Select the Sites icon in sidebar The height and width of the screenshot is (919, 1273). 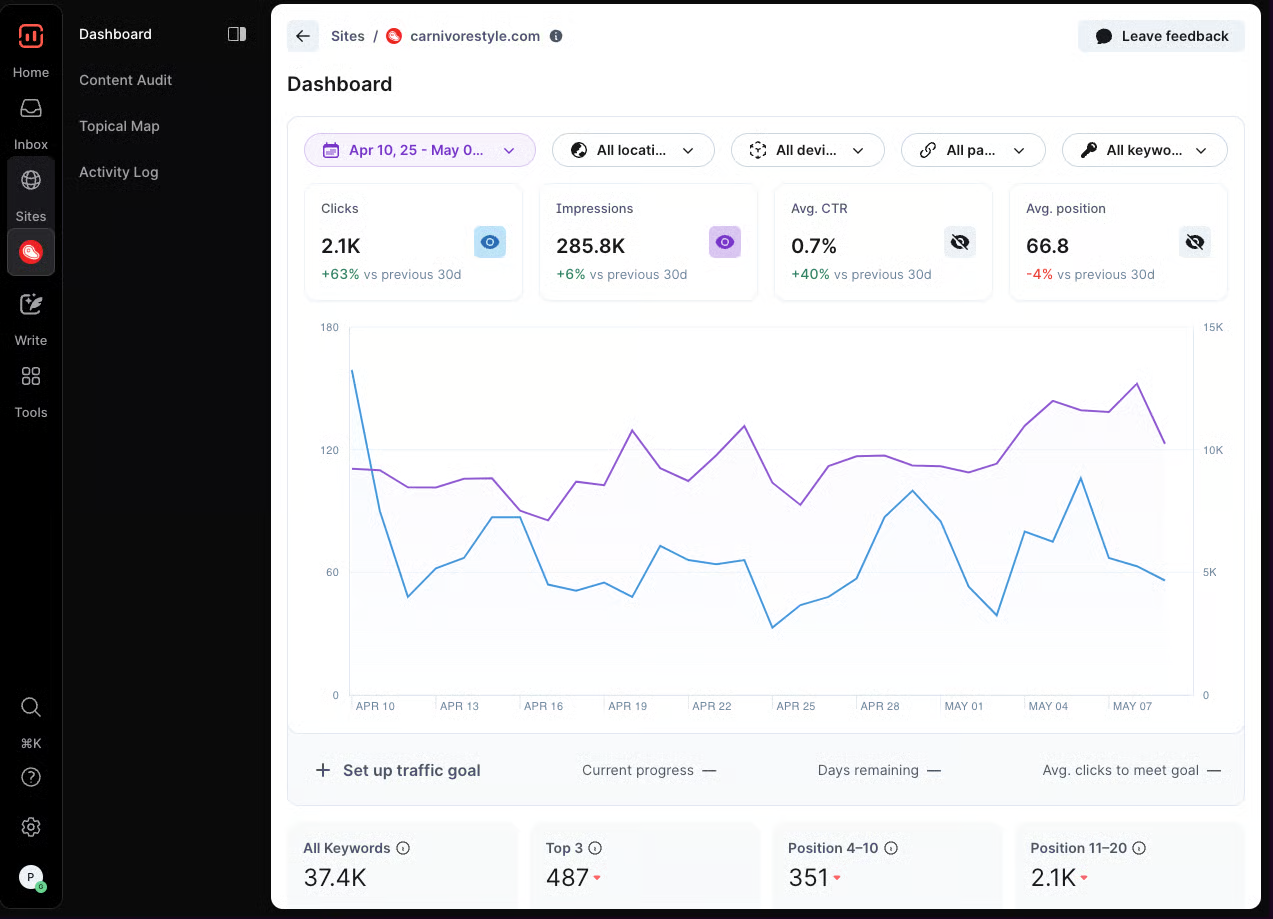tap(30, 187)
